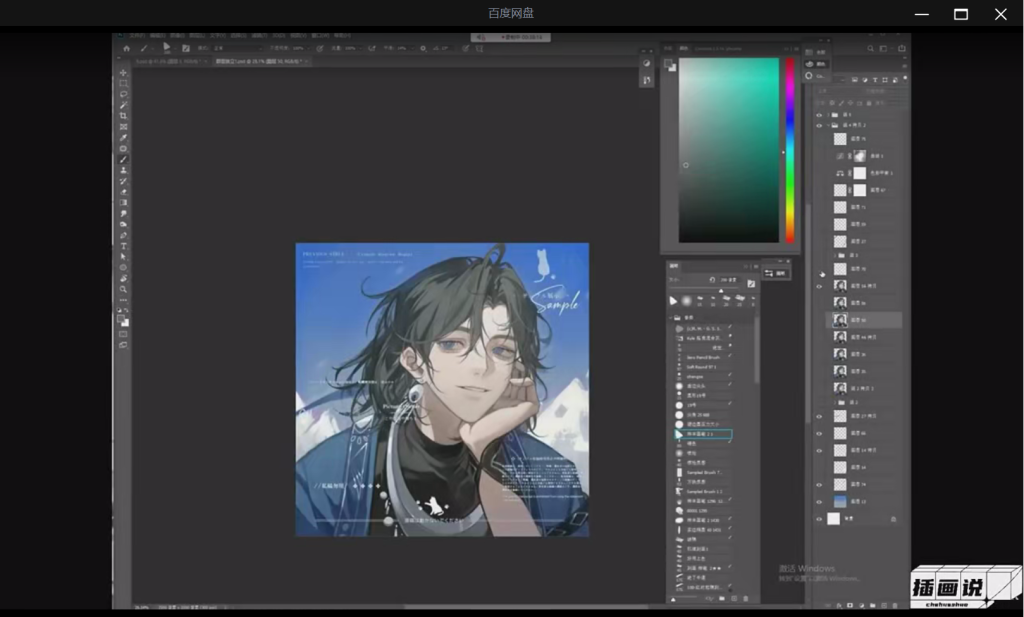The height and width of the screenshot is (617, 1024).
Task: Select the Move tool
Action: (x=124, y=73)
